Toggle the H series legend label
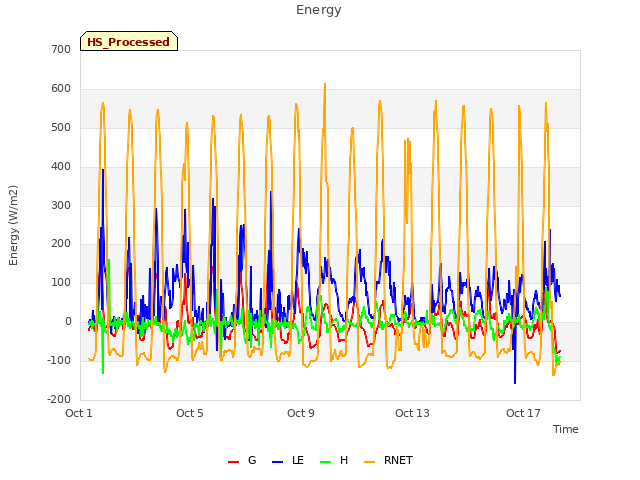 coord(344,460)
